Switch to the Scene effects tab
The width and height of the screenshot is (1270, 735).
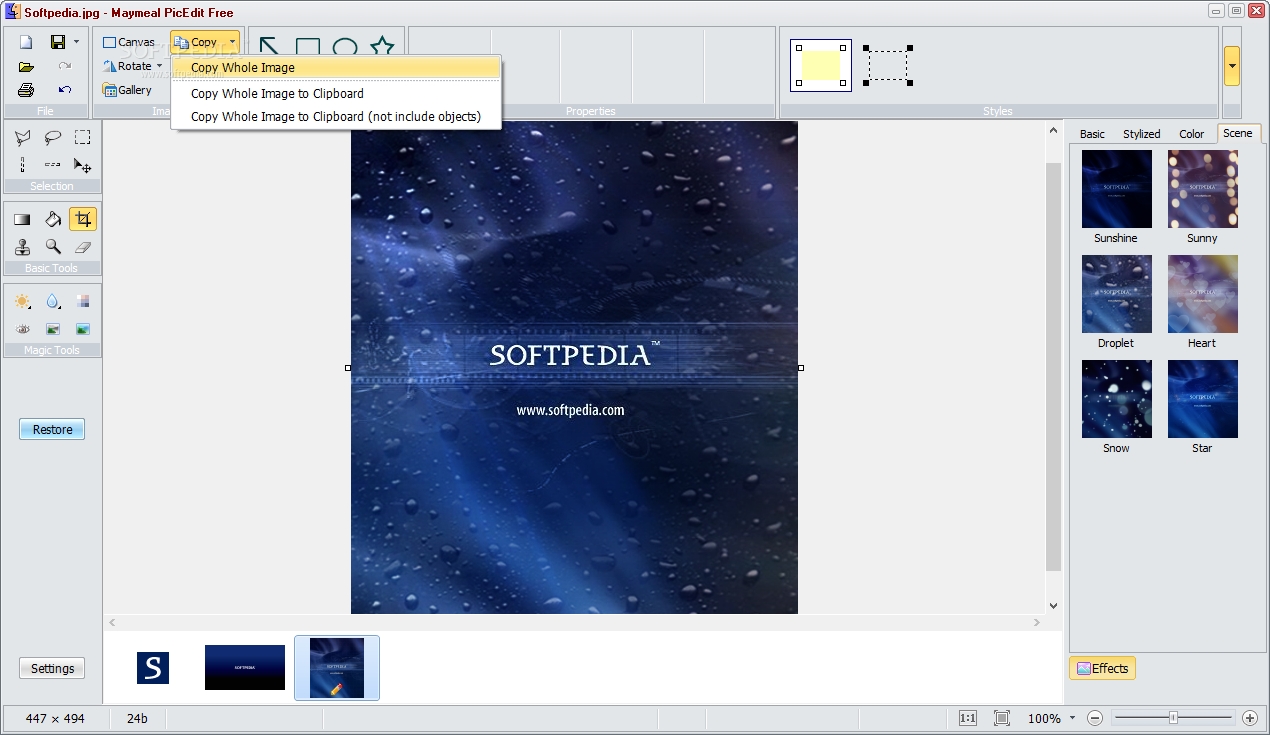[1237, 133]
